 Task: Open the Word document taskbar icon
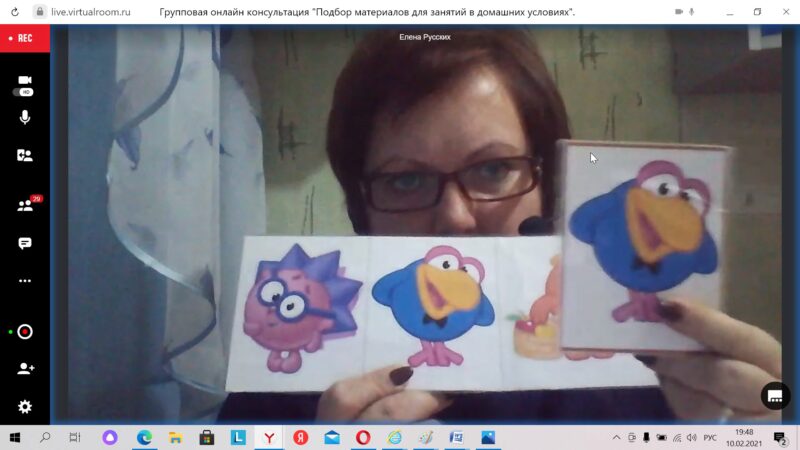(x=457, y=437)
